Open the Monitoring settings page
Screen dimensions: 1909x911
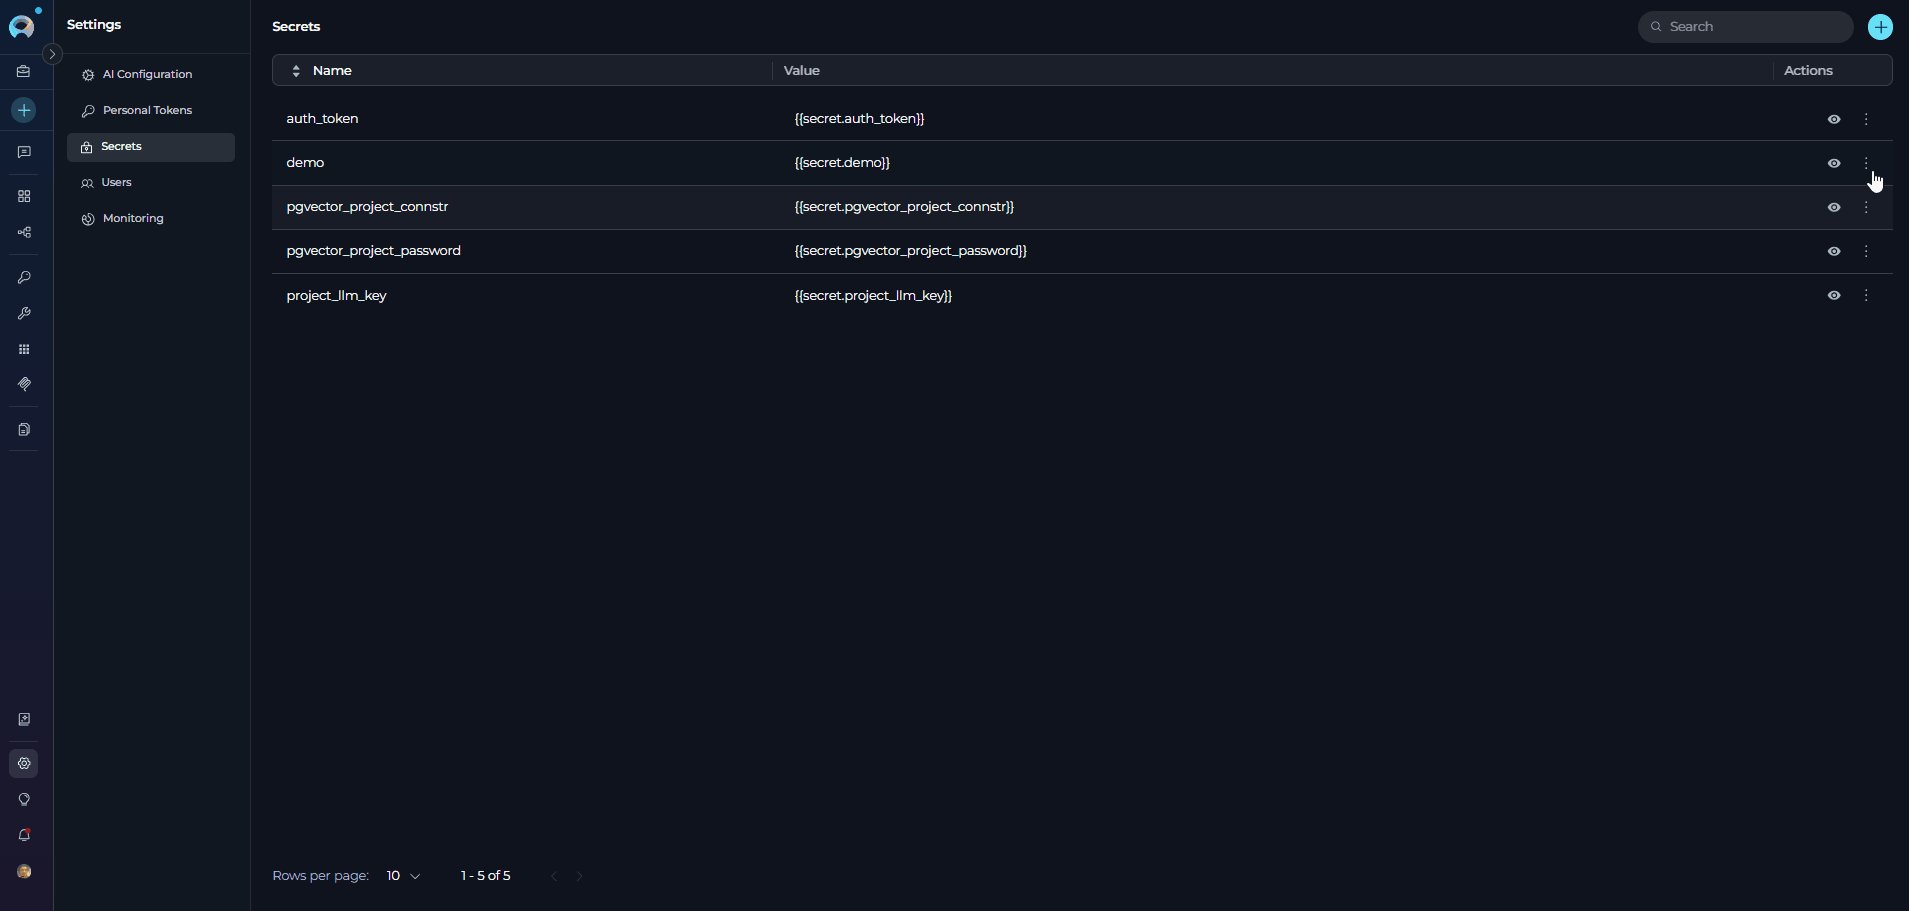tap(133, 218)
